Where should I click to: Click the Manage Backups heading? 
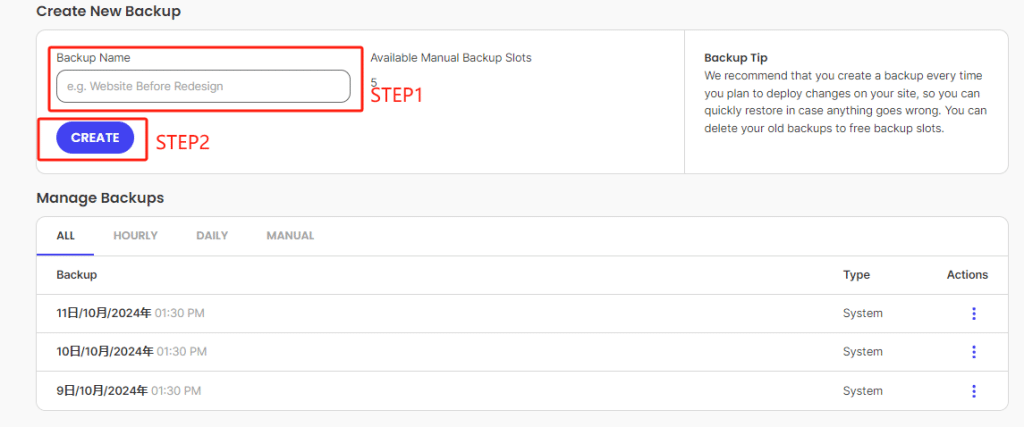click(x=100, y=198)
